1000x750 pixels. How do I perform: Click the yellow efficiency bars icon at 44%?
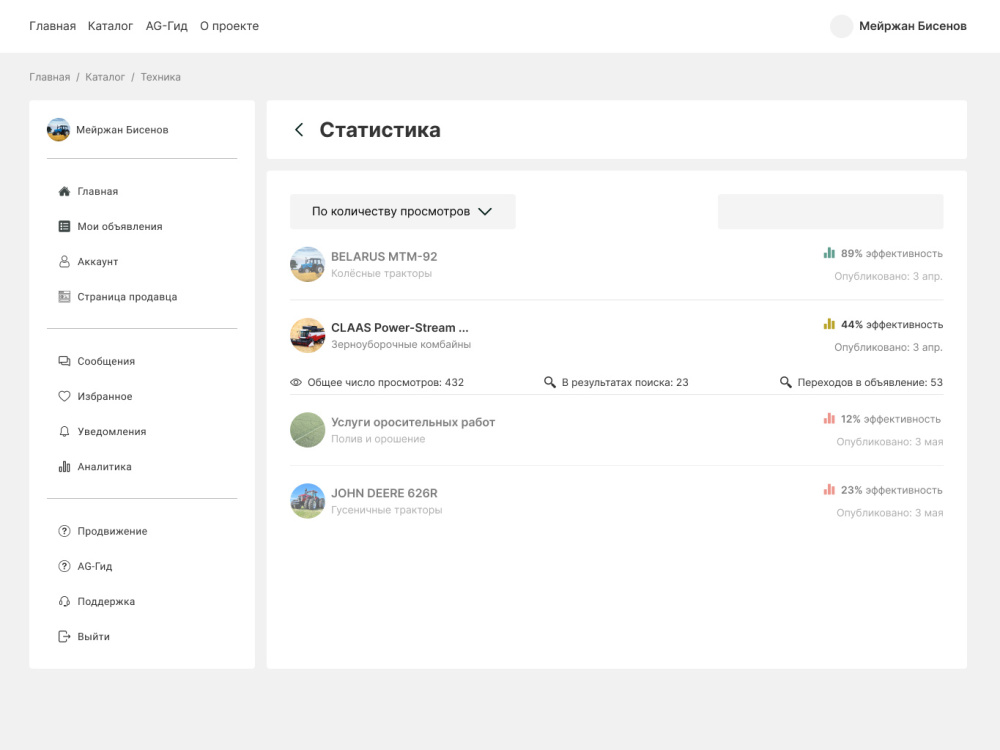click(x=829, y=324)
